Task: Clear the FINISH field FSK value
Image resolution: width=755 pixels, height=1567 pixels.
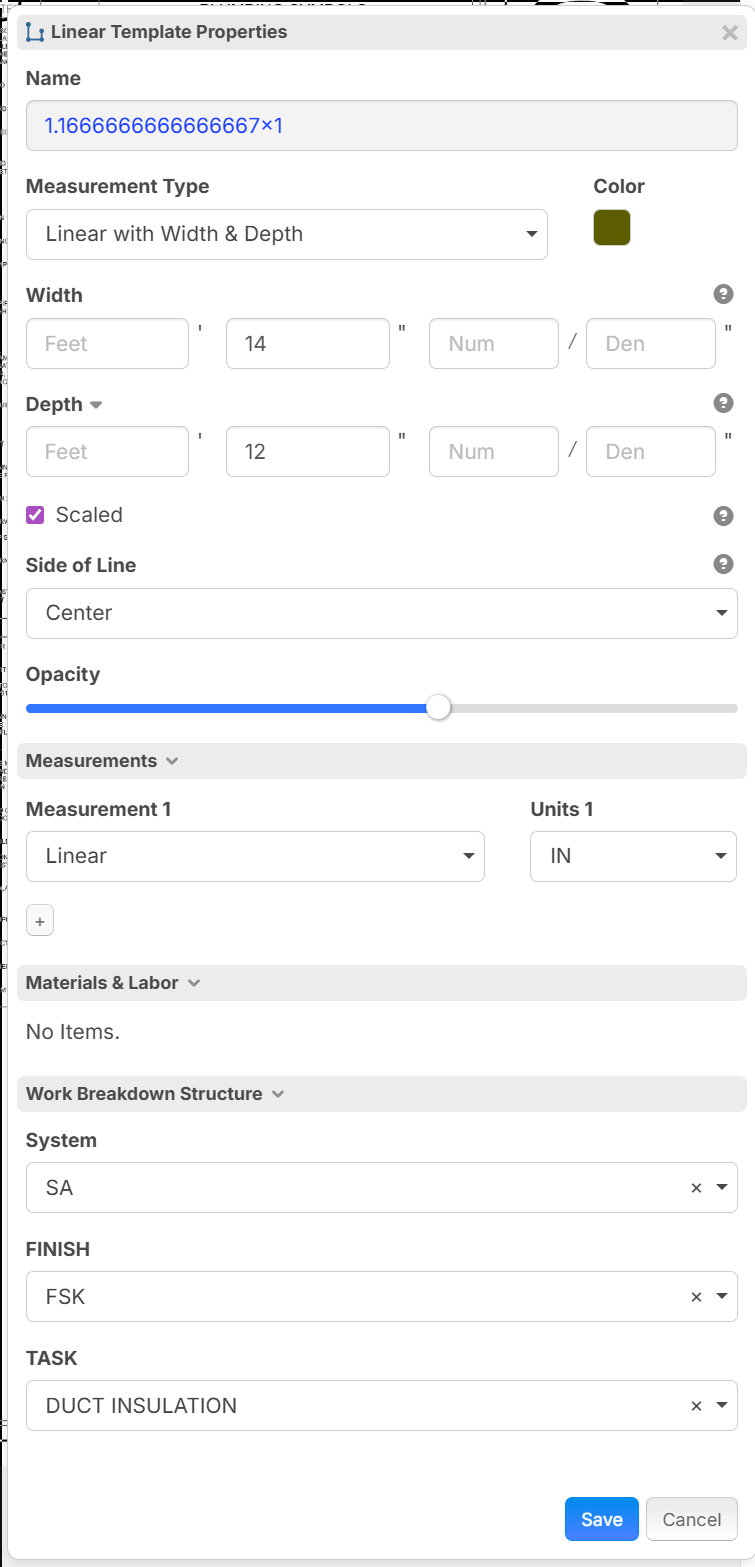Action: [x=696, y=1297]
